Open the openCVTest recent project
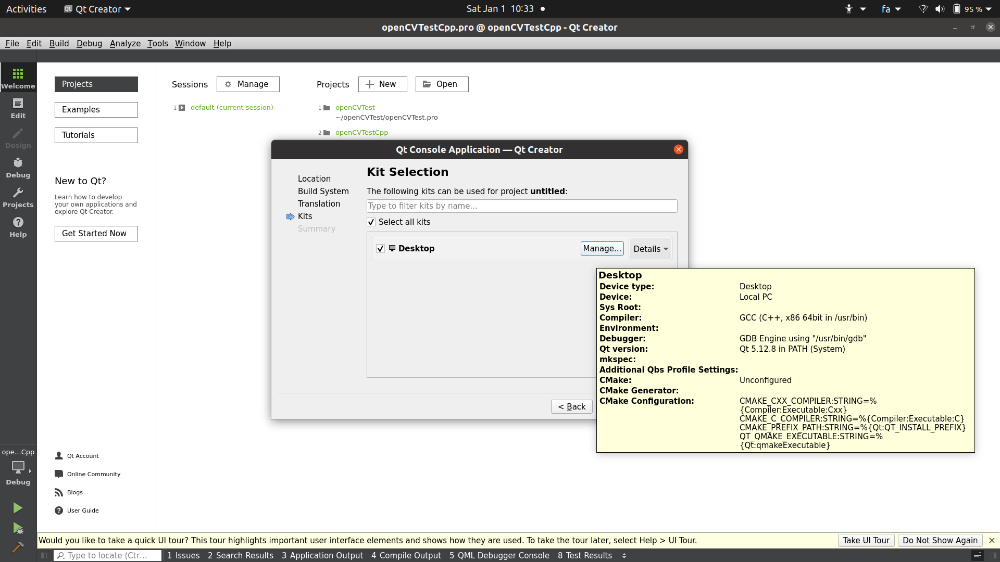Screen dimensions: 1000x562 point(355,108)
